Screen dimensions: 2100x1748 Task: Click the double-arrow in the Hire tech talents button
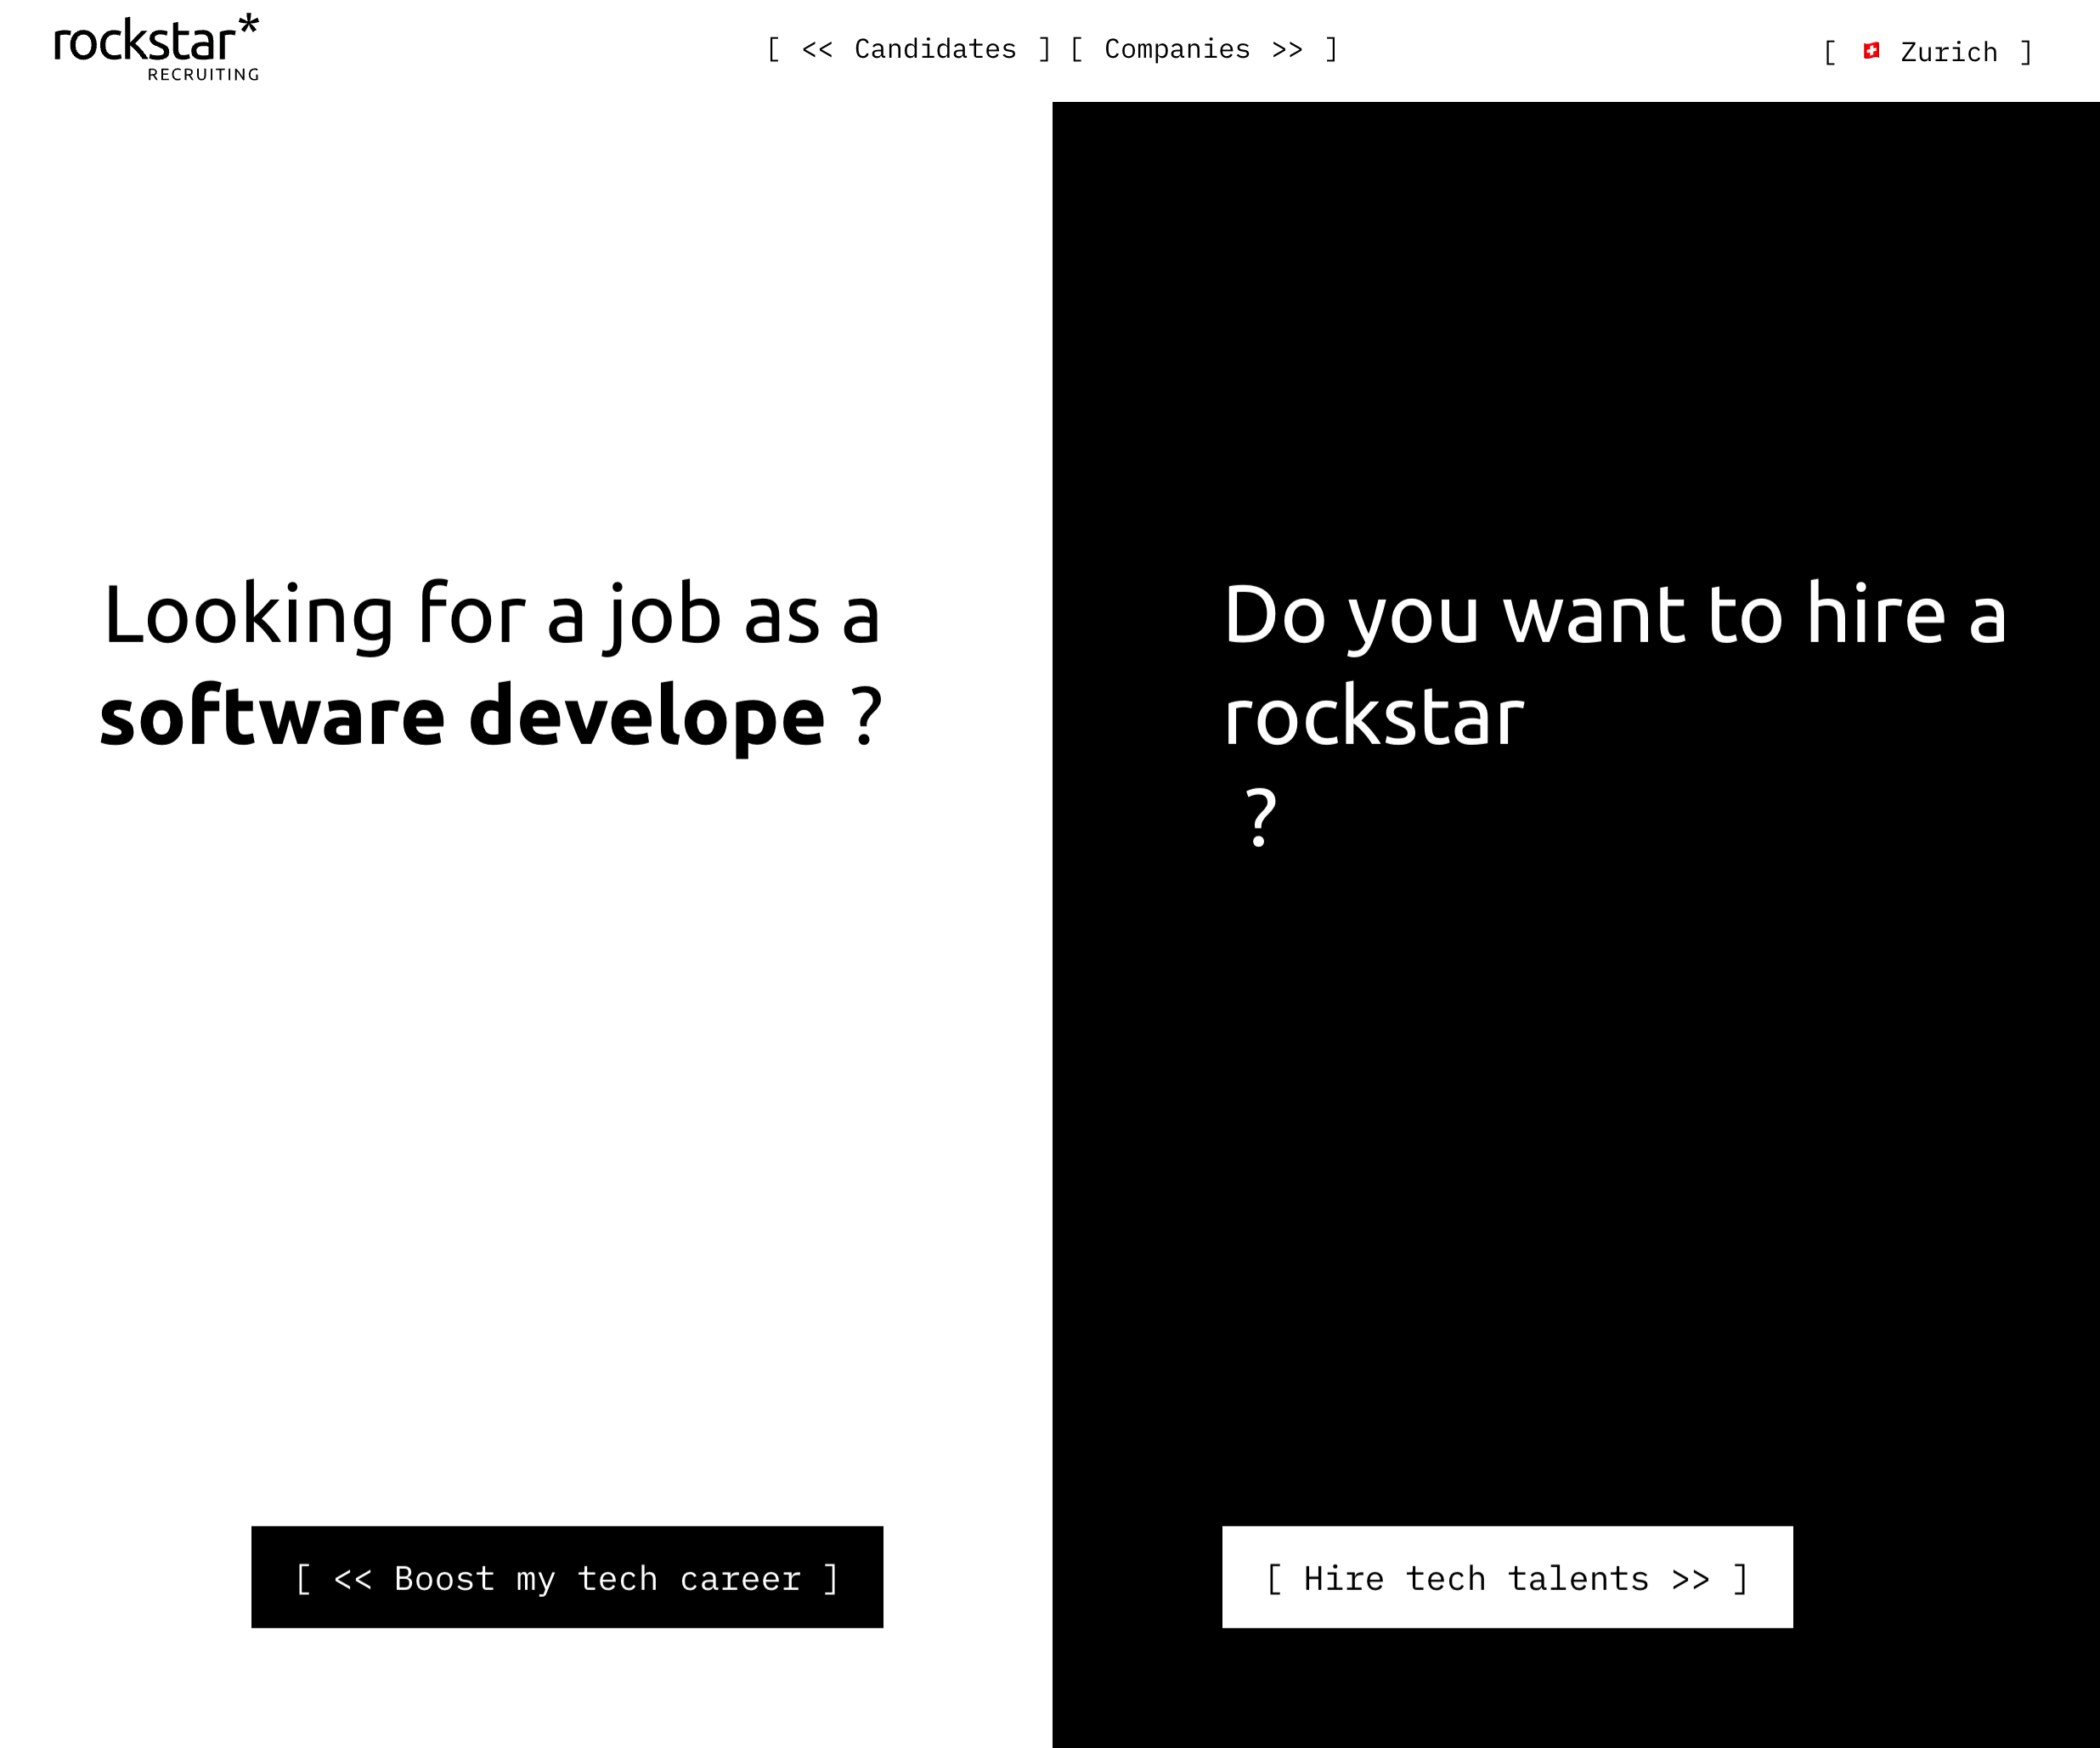1690,1579
